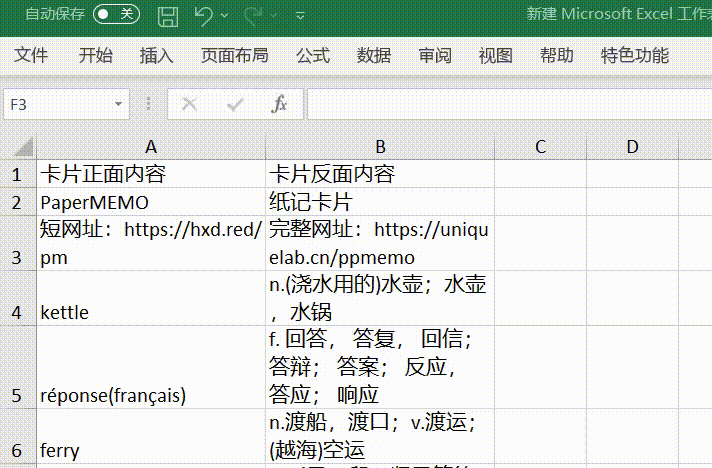Switch to the 特色功能 ribbon tab
The width and height of the screenshot is (712, 468).
click(x=635, y=55)
